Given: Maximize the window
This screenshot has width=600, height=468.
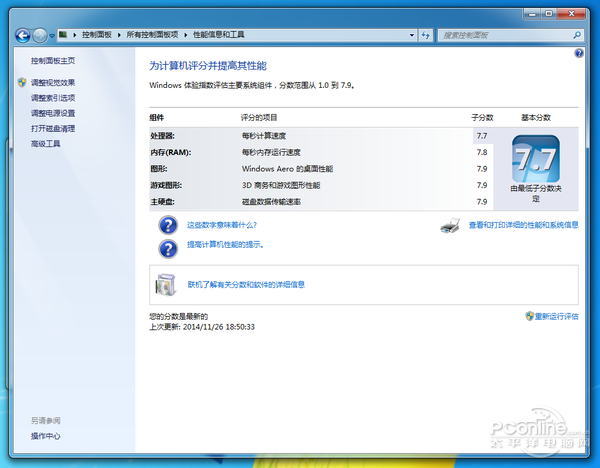Looking at the screenshot, I should coord(549,14).
